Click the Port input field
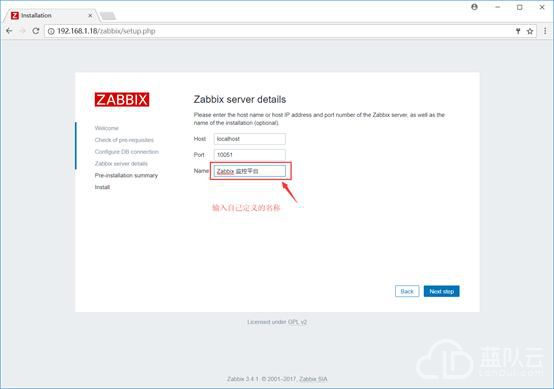The height and width of the screenshot is (389, 554). [249, 155]
